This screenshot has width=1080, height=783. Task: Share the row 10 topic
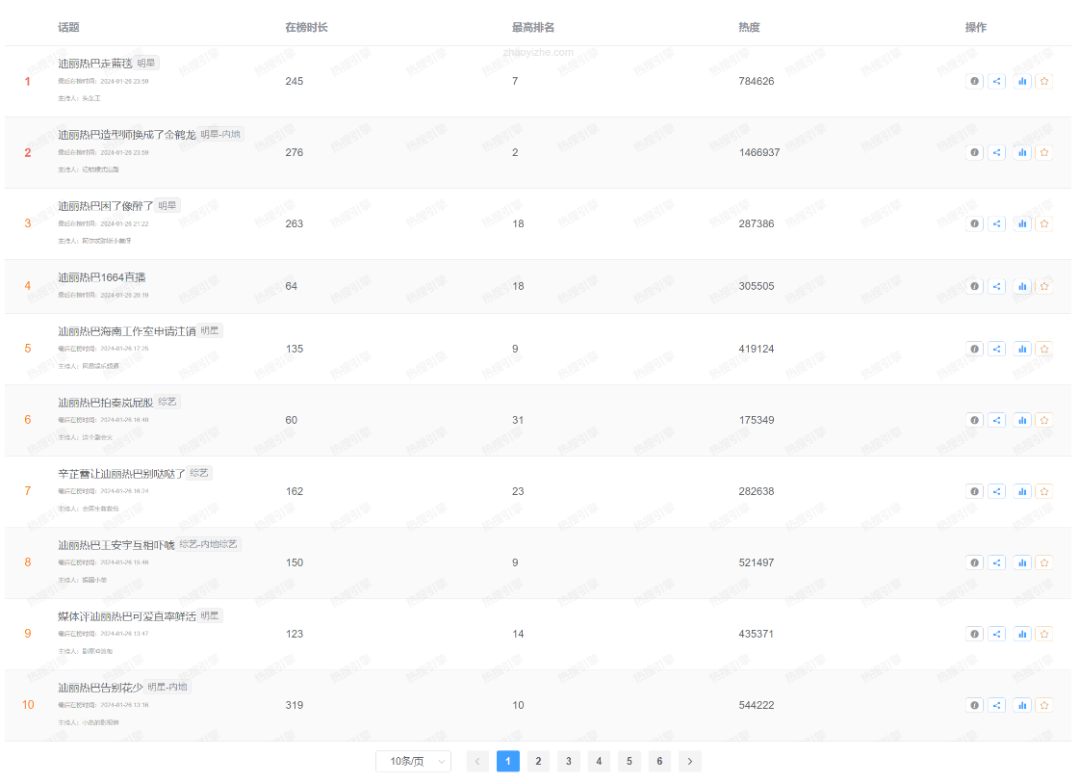[x=997, y=705]
